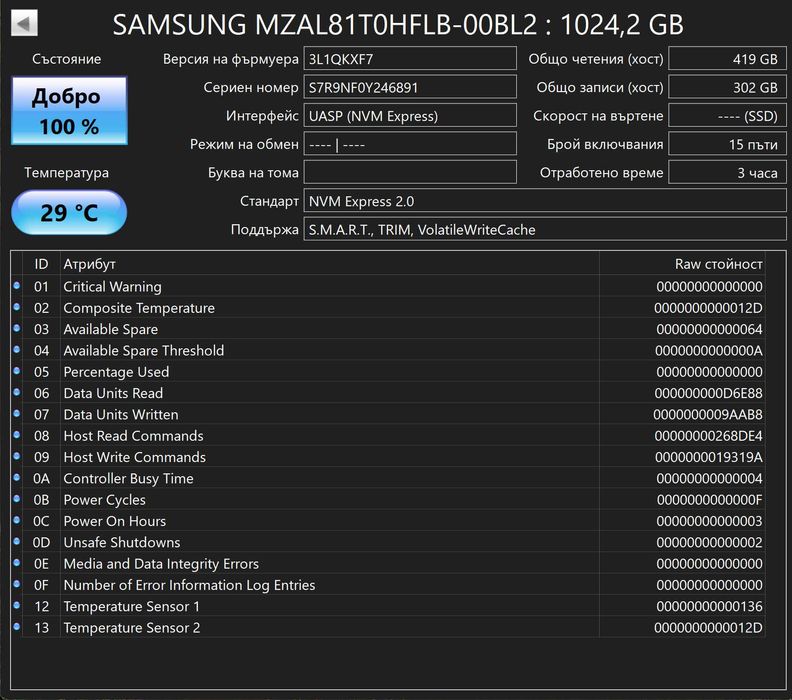Select the Percentage Used attribute name
Viewport: 792px width, 700px height.
(x=116, y=372)
